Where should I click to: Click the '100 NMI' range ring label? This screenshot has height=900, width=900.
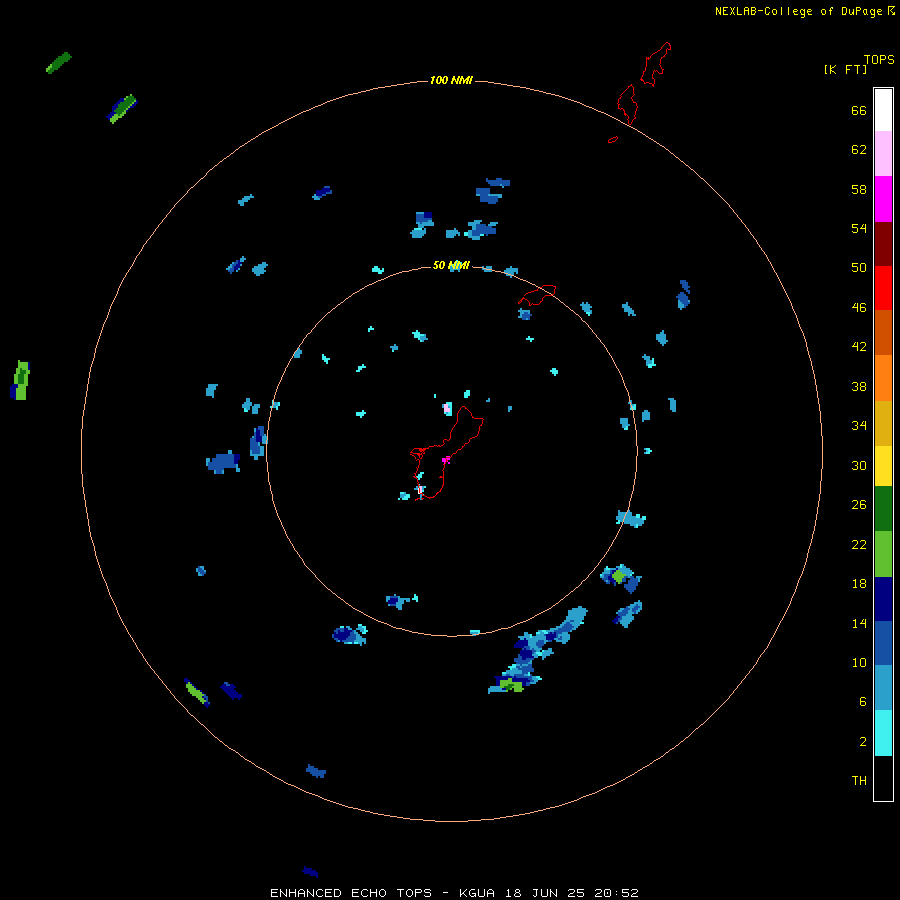point(451,80)
